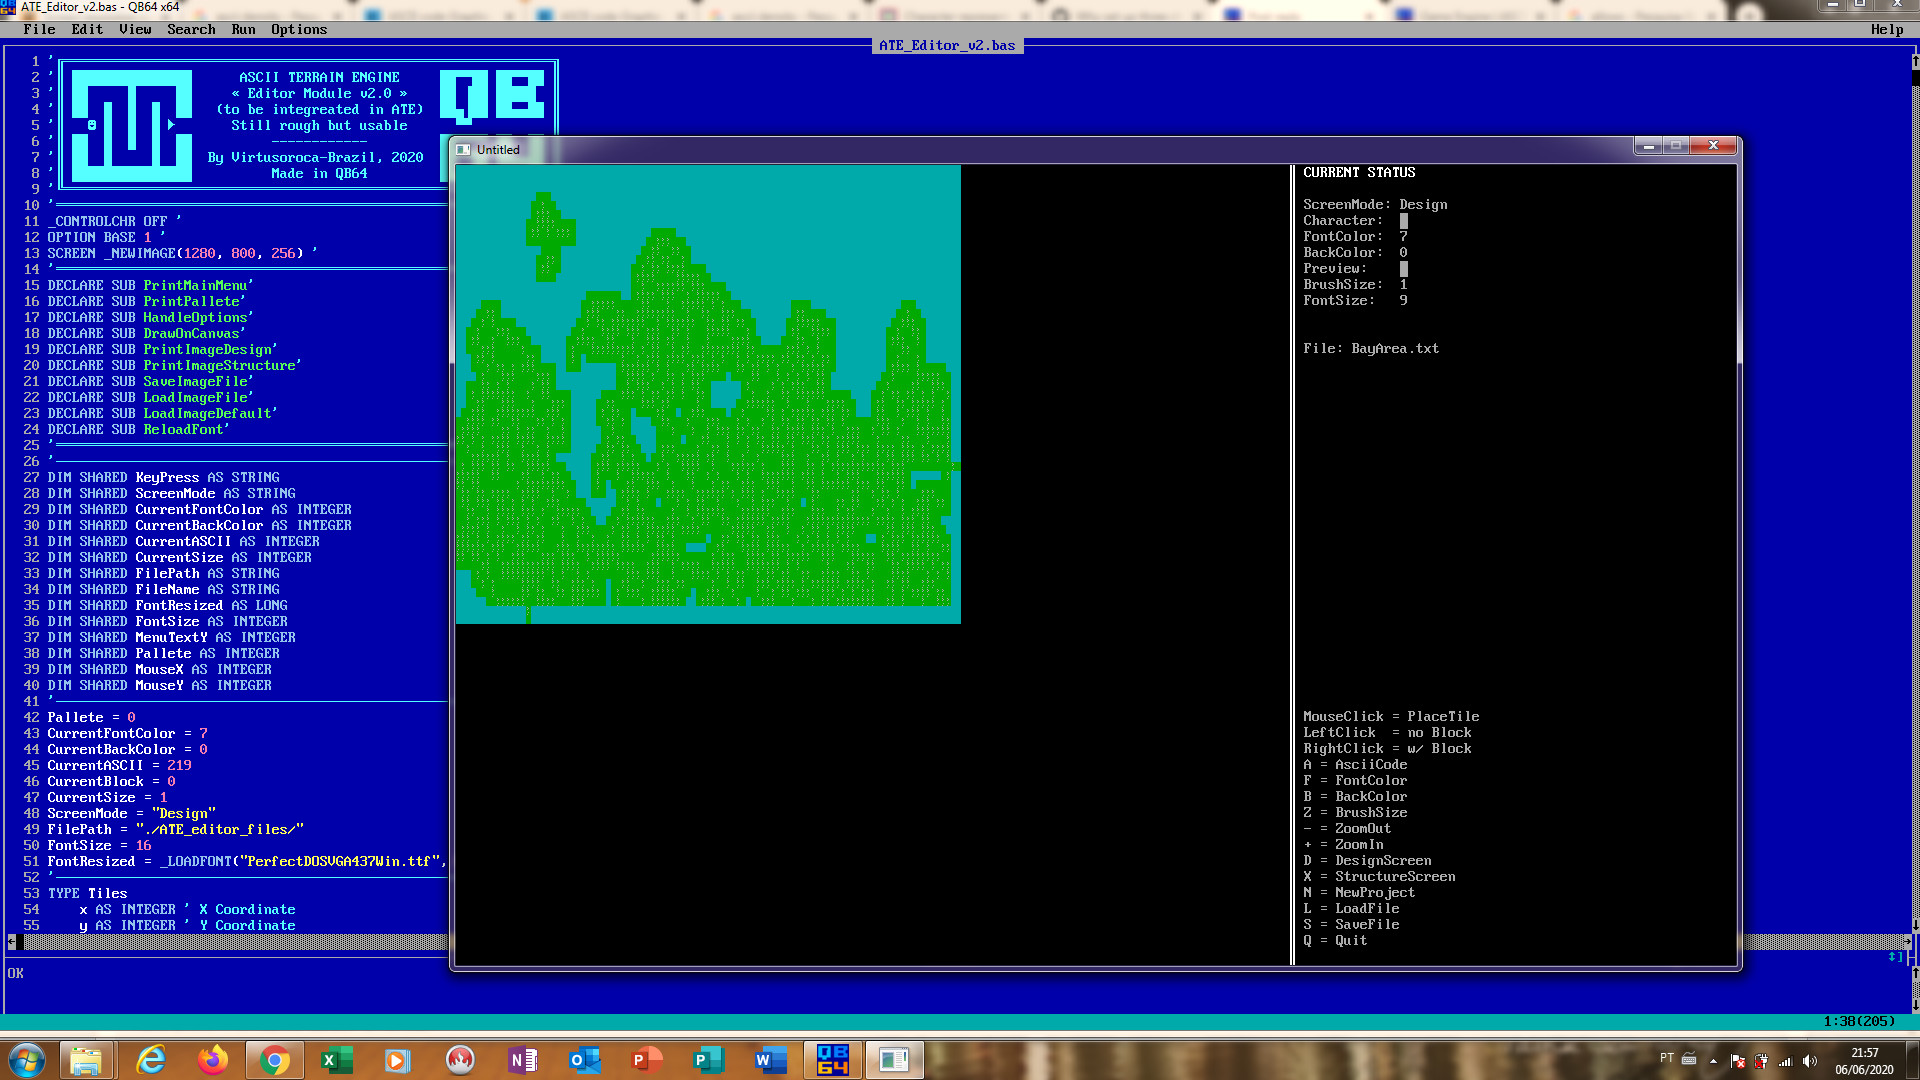The width and height of the screenshot is (1920, 1080).
Task: Open the Run menu
Action: pyautogui.click(x=243, y=29)
